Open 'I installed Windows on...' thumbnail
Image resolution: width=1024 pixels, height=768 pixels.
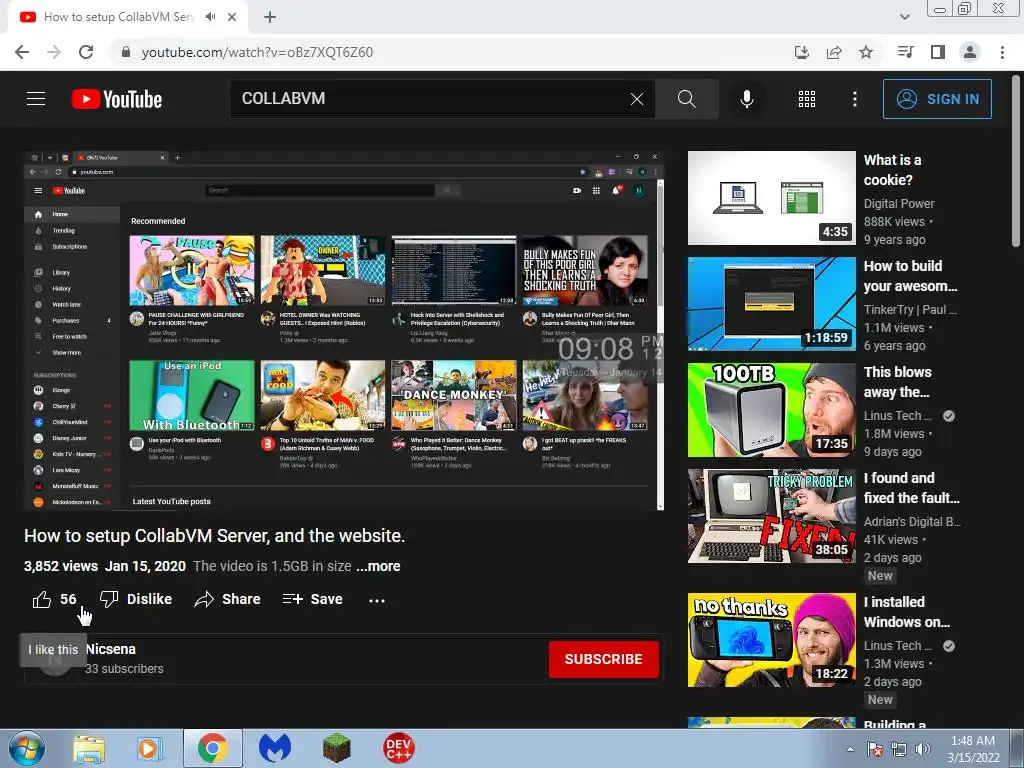(x=771, y=639)
